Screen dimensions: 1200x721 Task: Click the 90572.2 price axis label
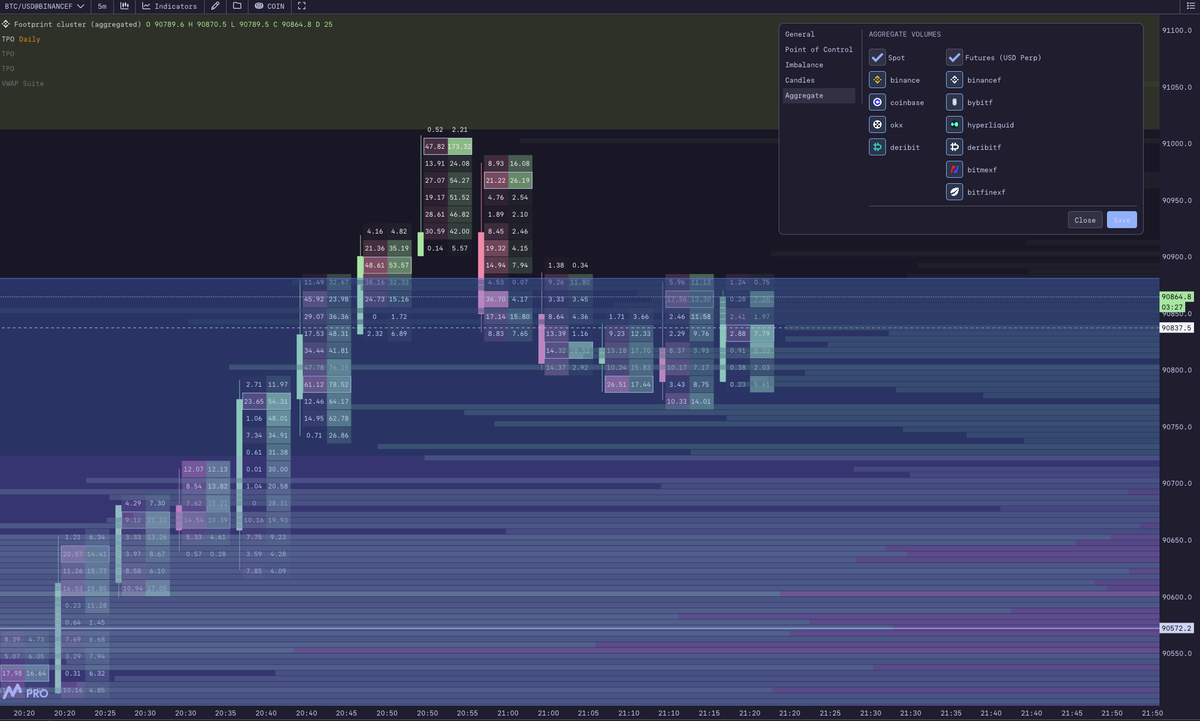[1177, 628]
